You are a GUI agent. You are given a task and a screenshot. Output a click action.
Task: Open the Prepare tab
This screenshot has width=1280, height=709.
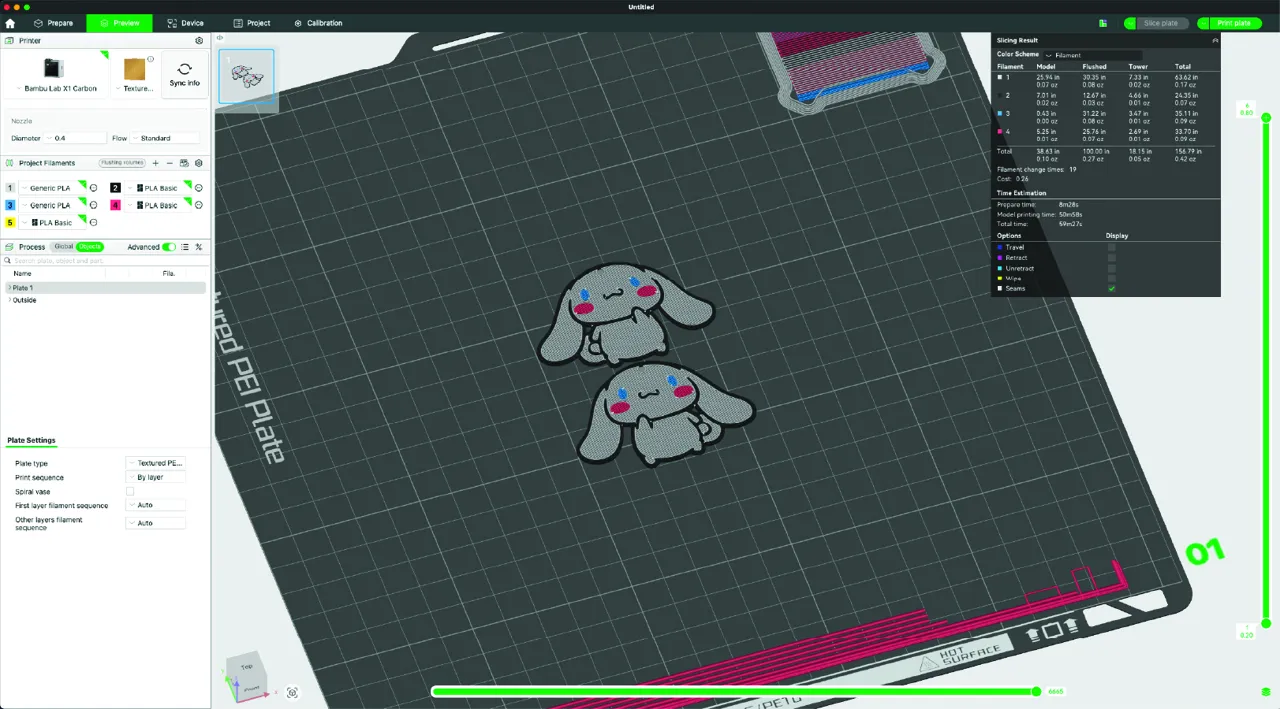[53, 23]
